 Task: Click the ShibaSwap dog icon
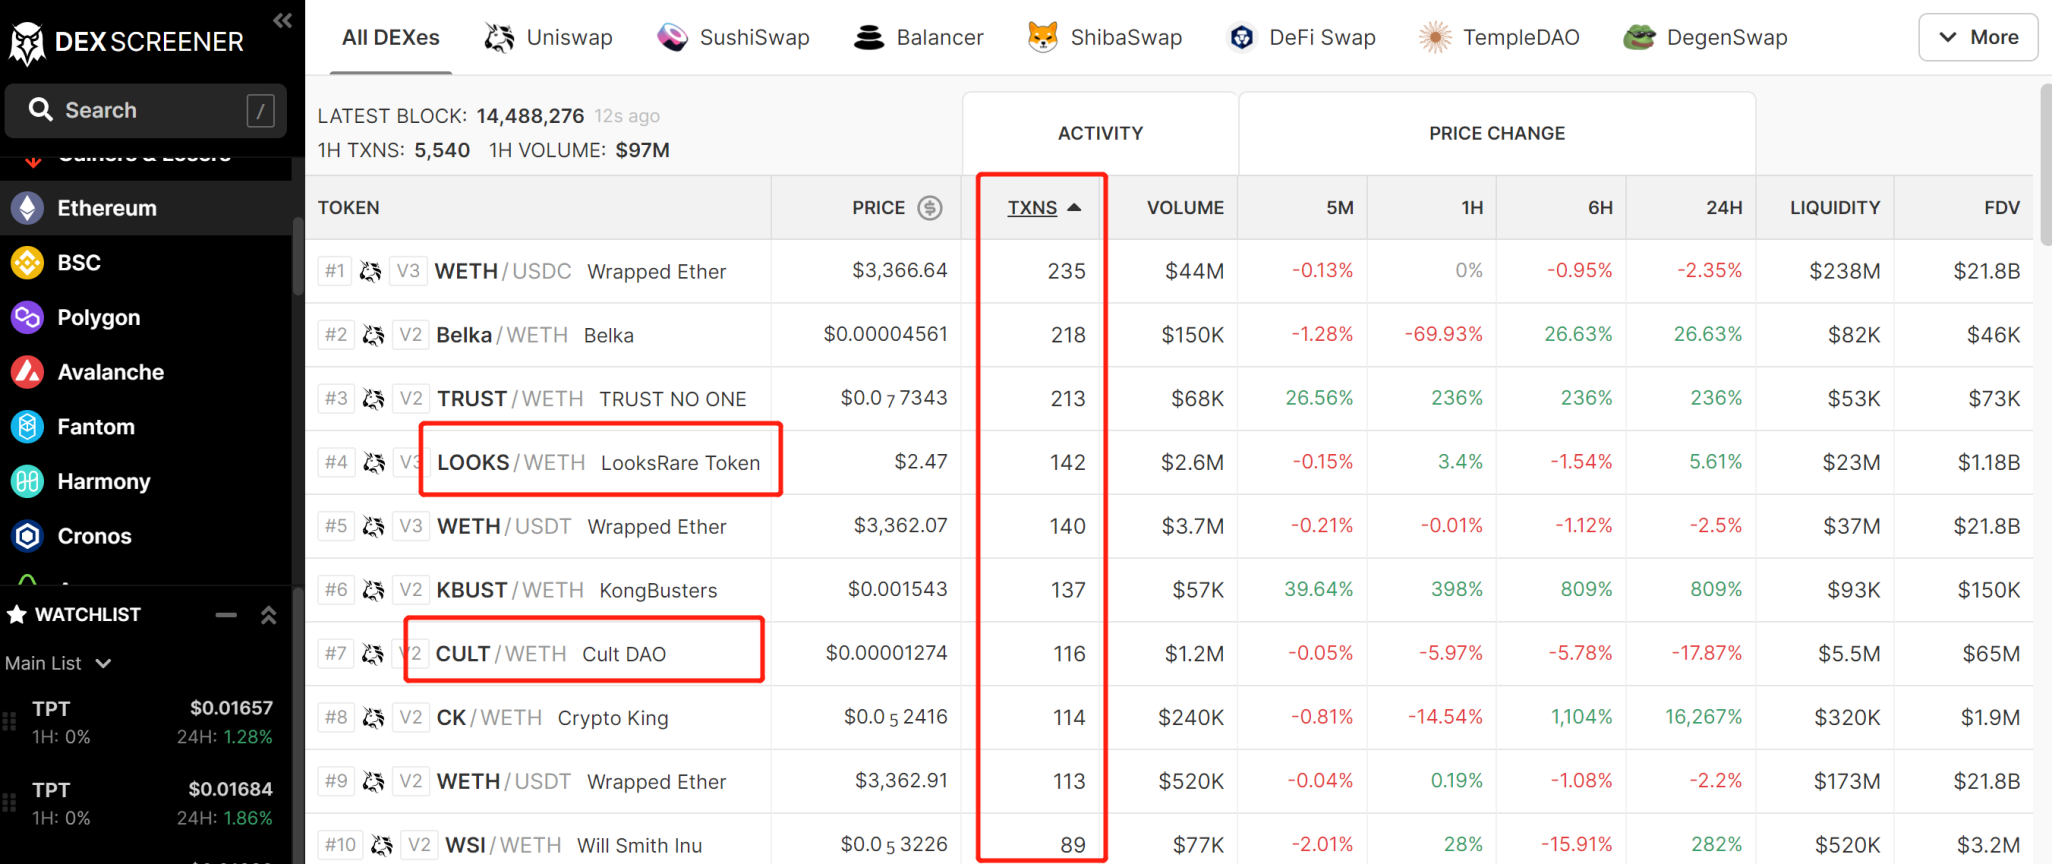click(x=1043, y=38)
